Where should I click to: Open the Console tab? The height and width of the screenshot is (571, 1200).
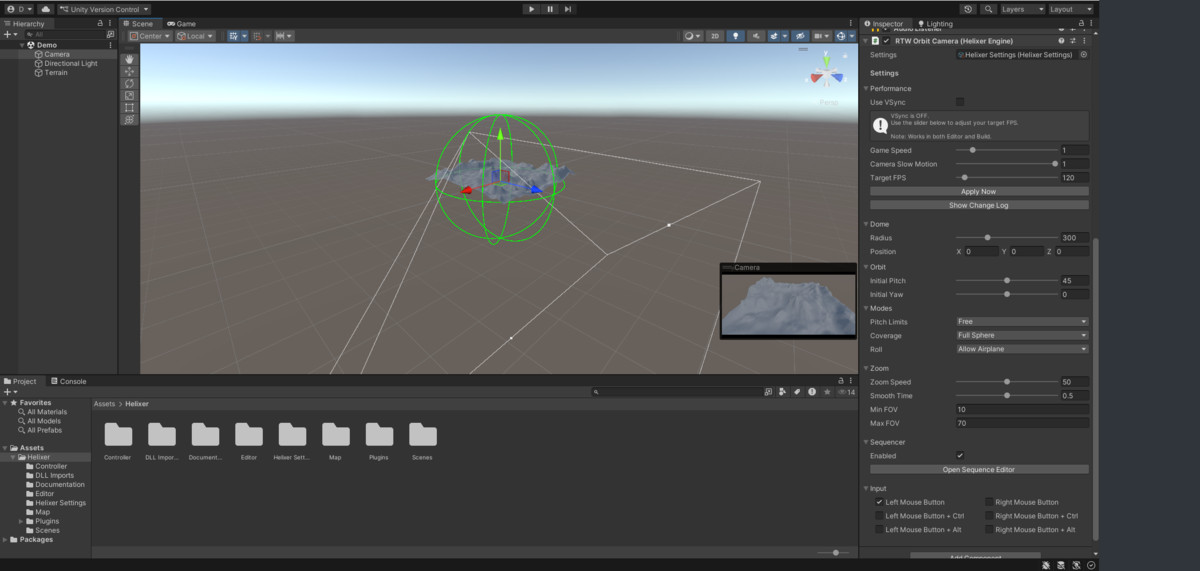coord(68,381)
